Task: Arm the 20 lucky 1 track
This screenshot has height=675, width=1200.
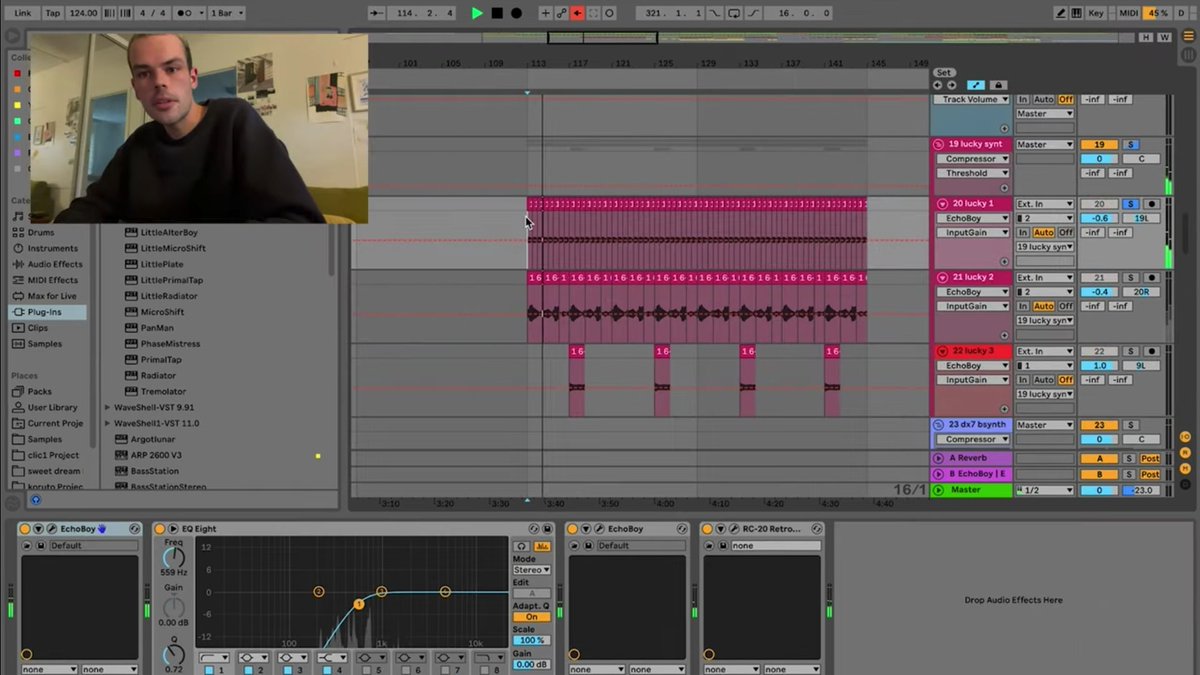Action: coord(1152,204)
